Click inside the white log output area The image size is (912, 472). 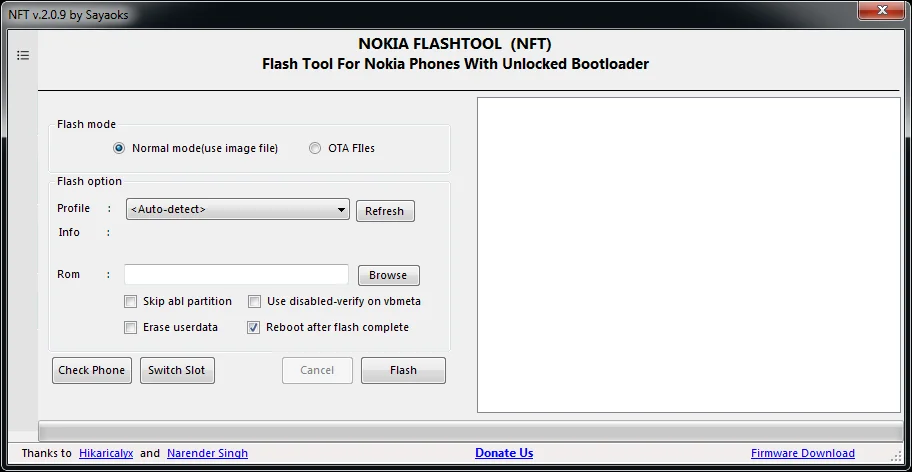tap(689, 255)
